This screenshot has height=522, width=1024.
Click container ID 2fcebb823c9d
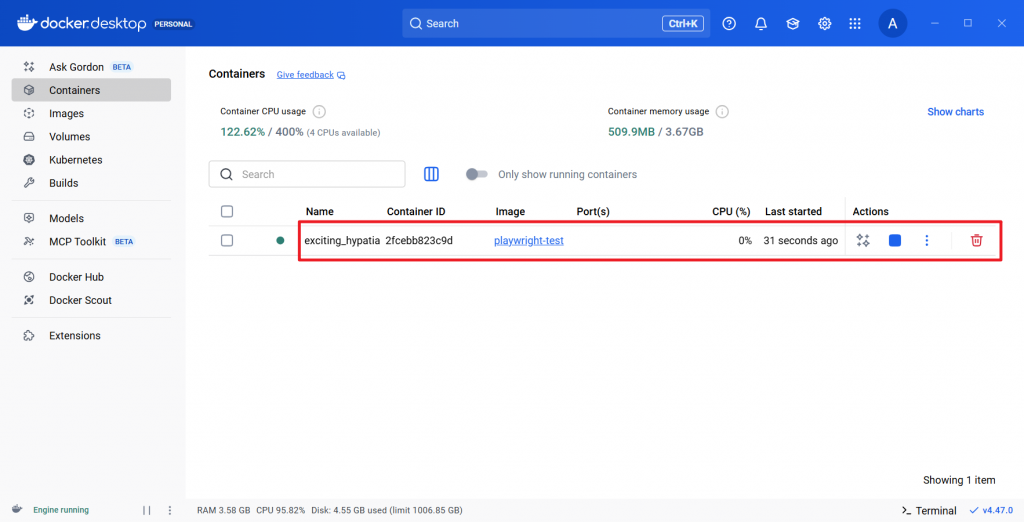coord(419,240)
